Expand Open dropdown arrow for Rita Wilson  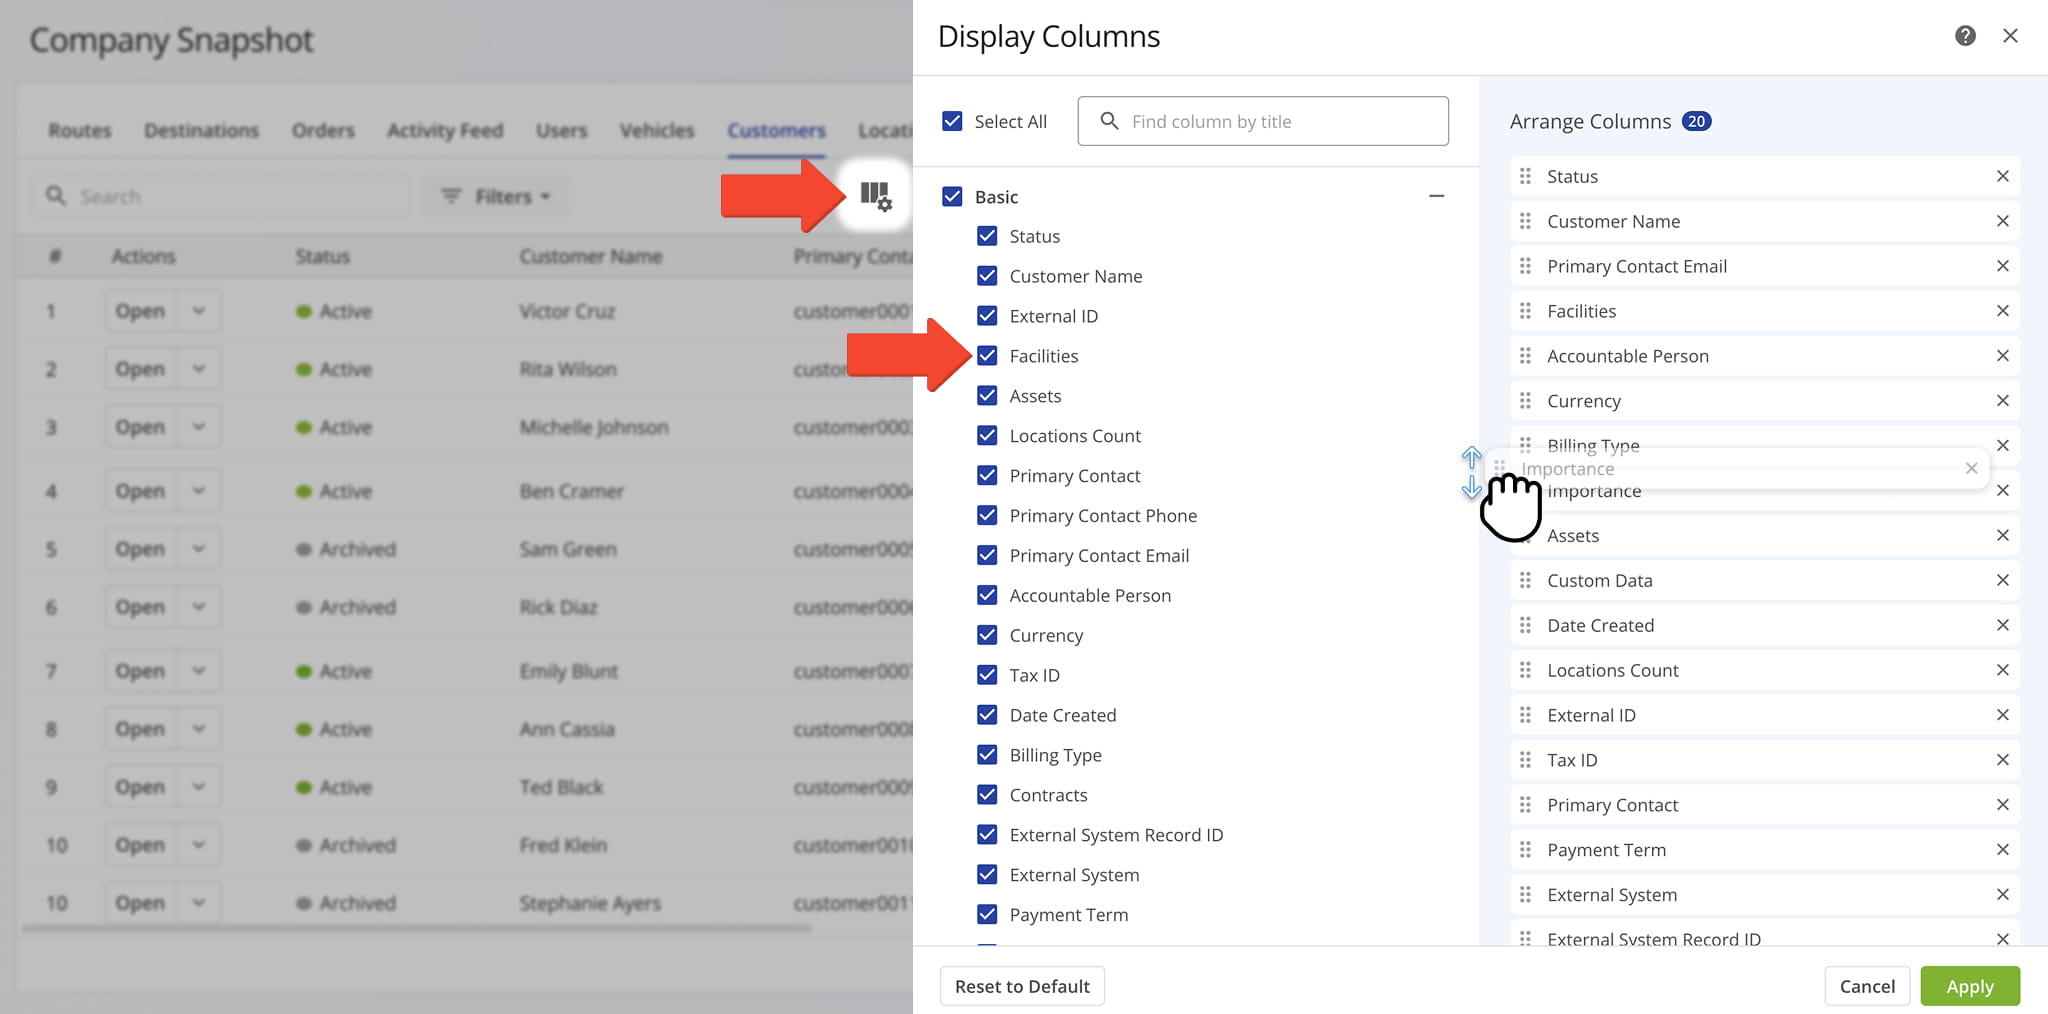point(199,369)
